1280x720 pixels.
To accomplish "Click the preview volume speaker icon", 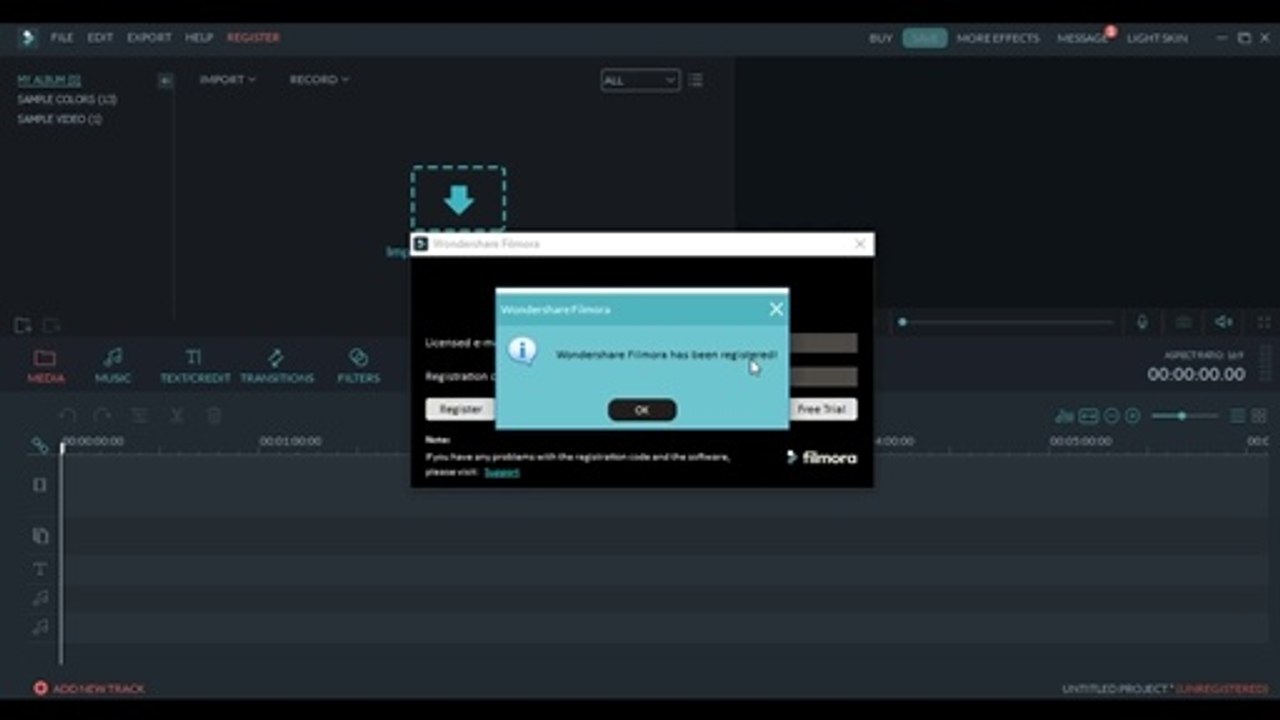I will [1224, 322].
